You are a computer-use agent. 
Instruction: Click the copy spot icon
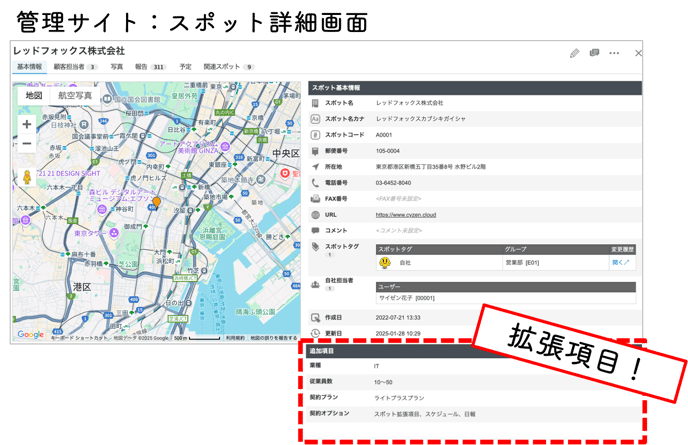coord(594,53)
